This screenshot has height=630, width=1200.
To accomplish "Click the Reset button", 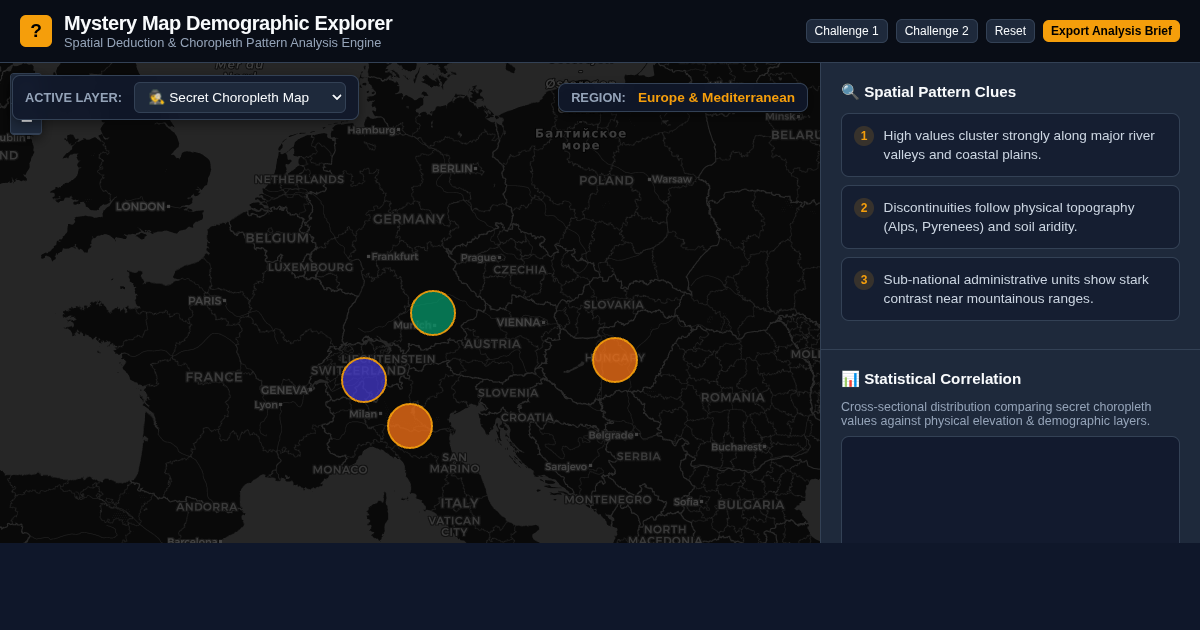I will click(1010, 31).
